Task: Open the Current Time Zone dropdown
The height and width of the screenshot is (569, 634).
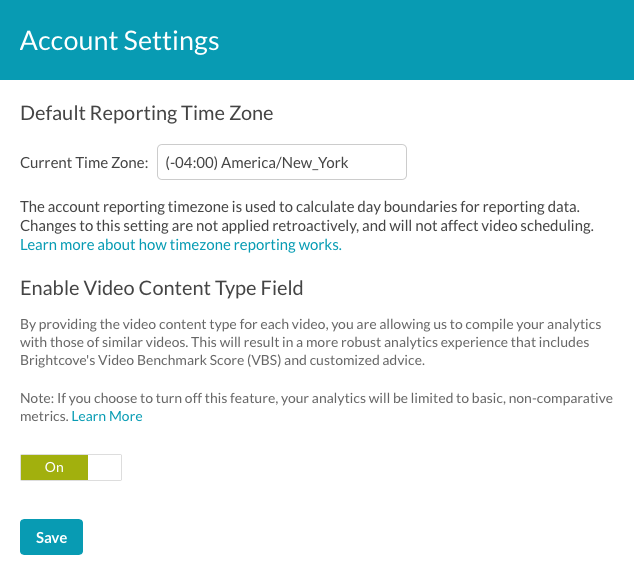Action: (282, 162)
